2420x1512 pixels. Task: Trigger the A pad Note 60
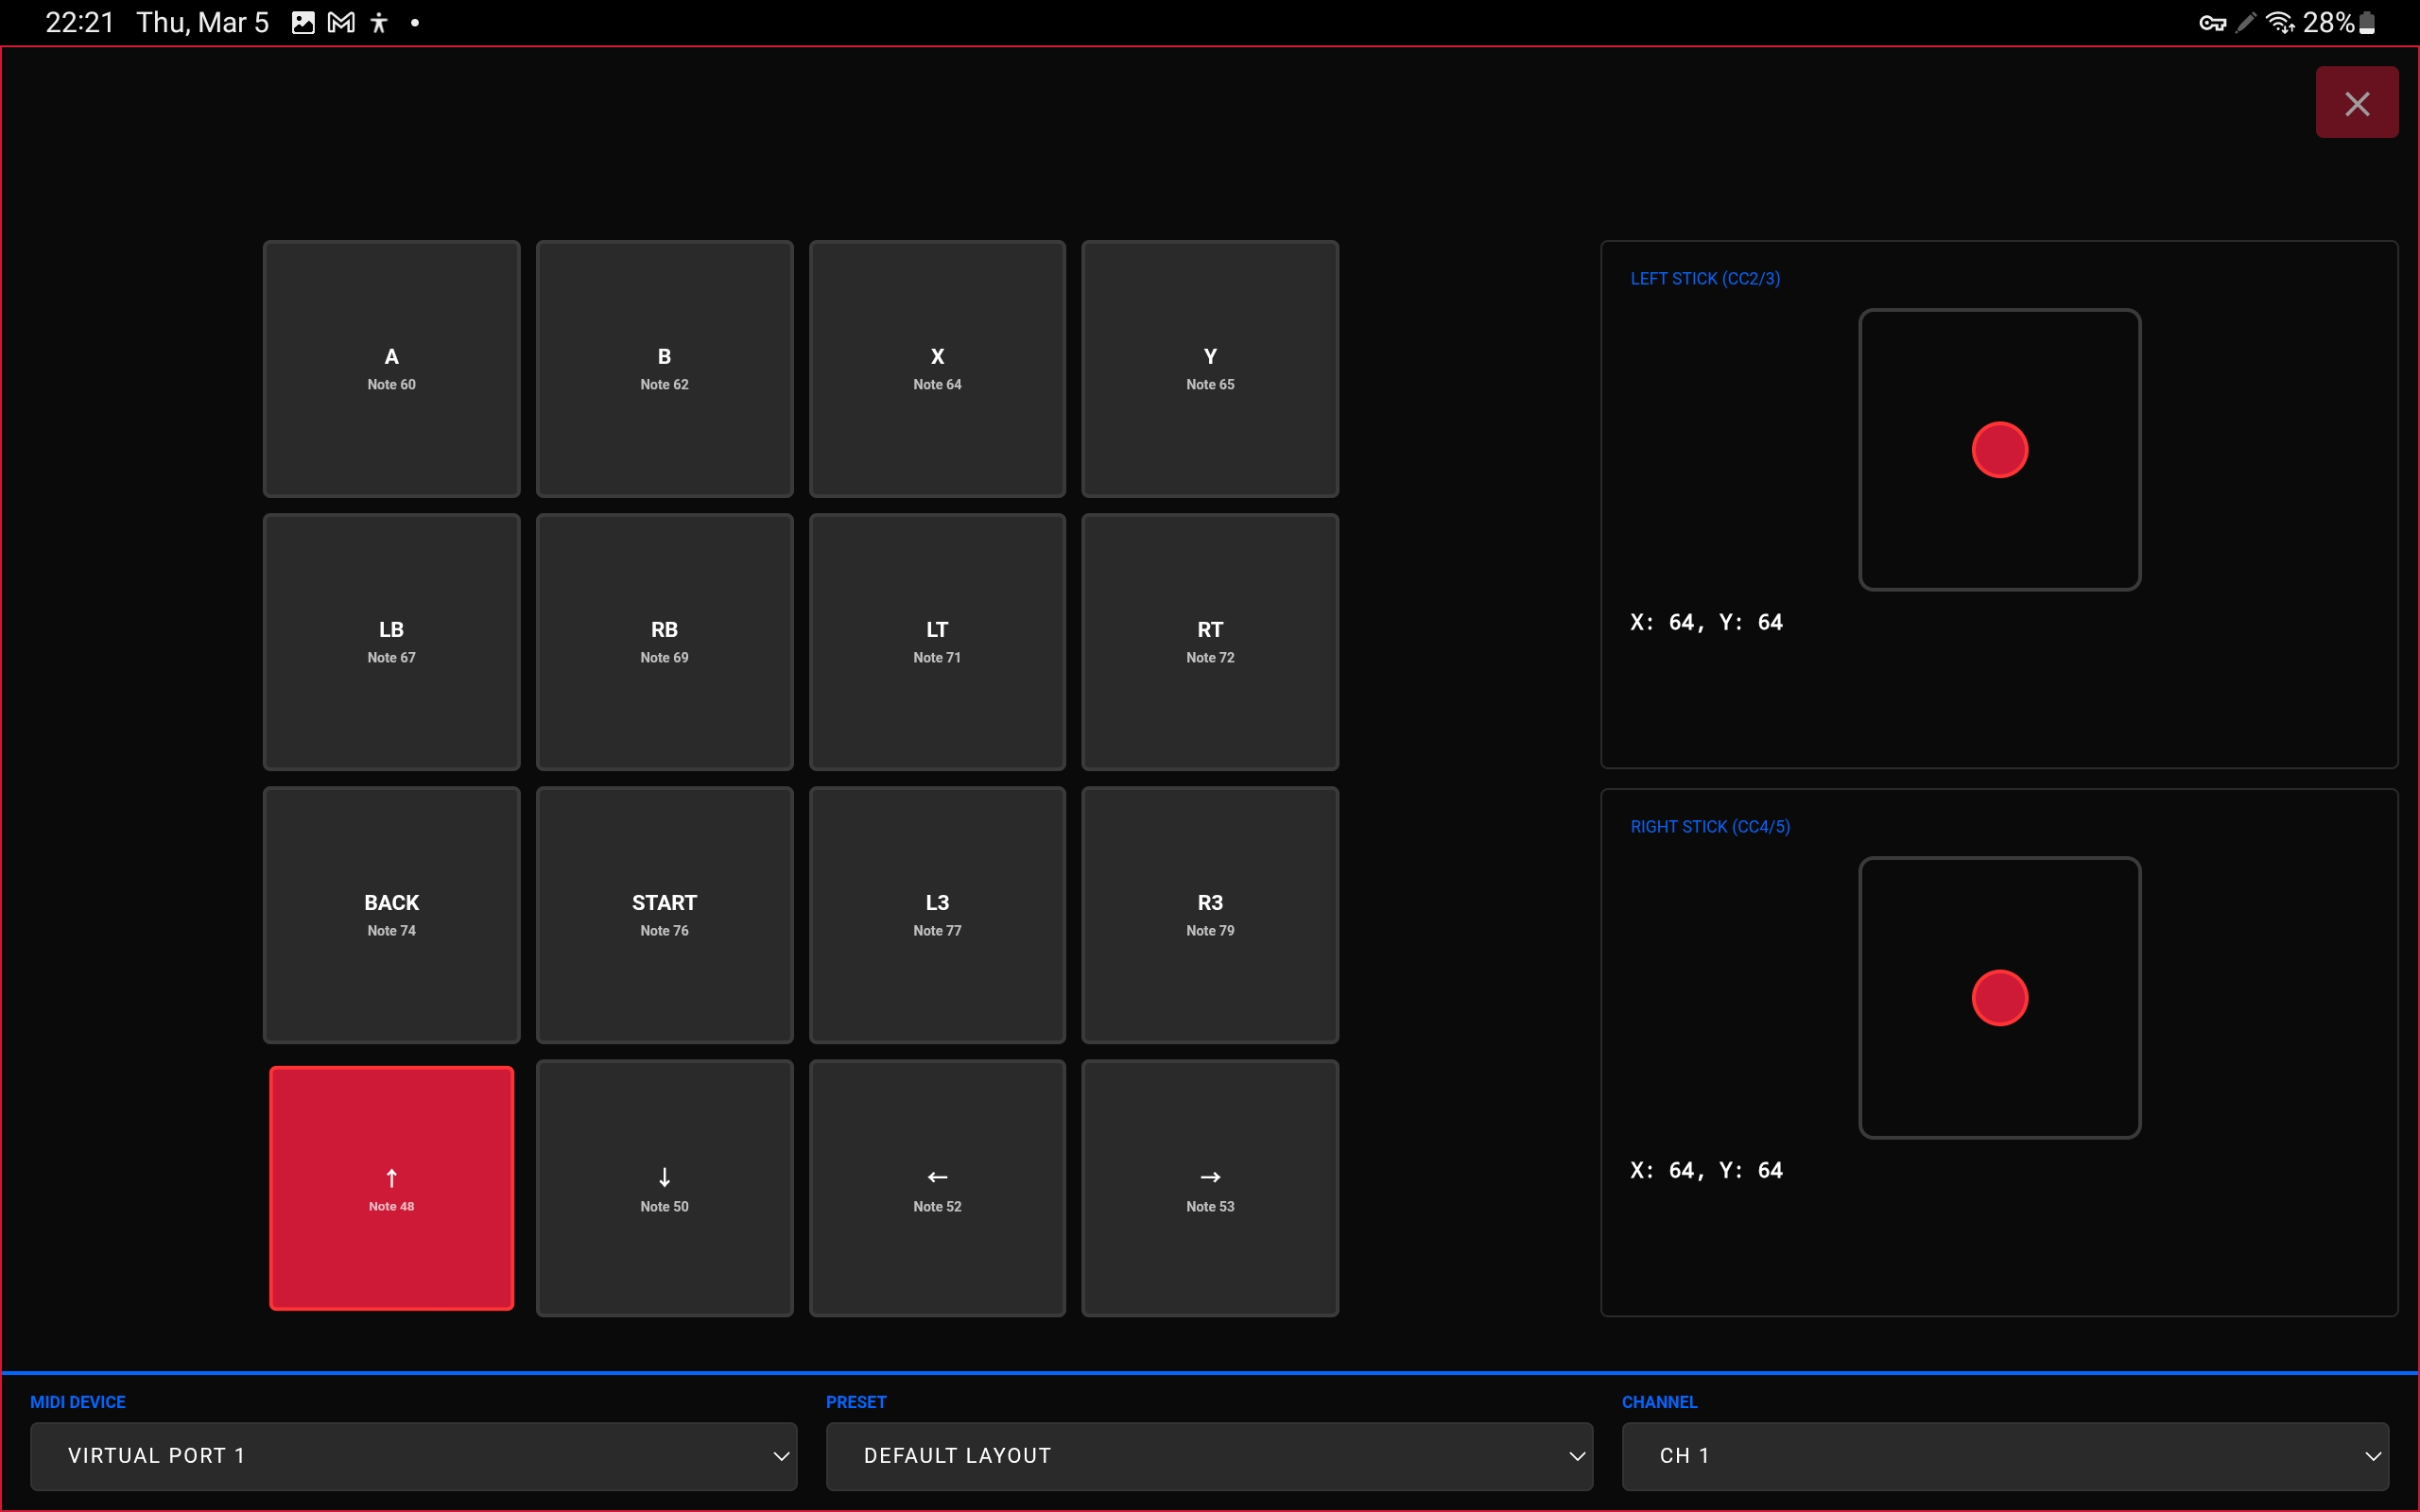click(391, 368)
